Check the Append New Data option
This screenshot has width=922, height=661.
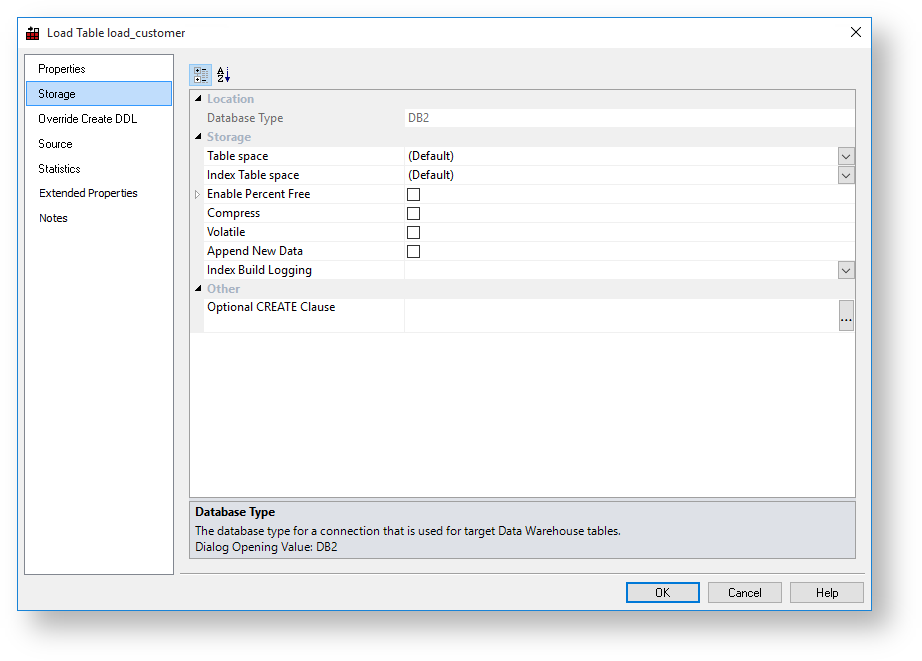(413, 252)
